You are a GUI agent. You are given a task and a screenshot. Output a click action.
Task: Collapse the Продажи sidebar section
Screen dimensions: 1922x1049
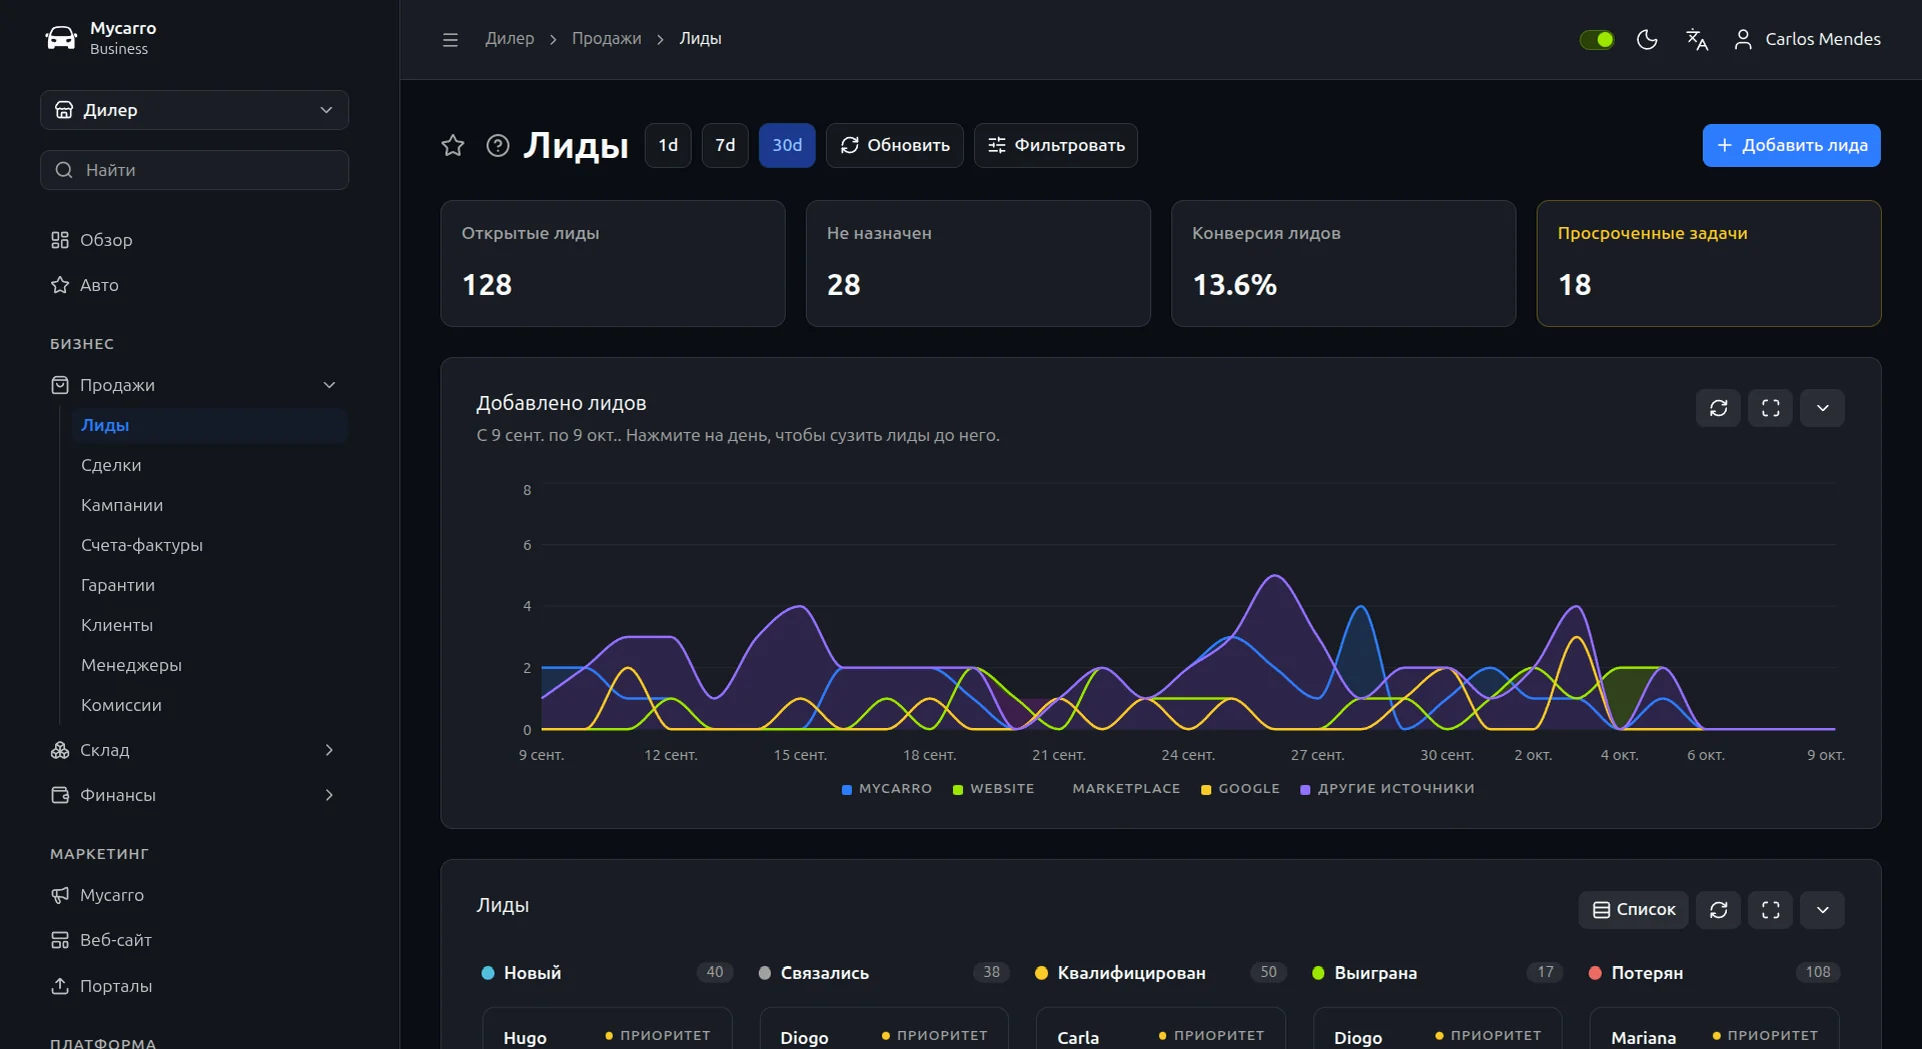(194, 385)
